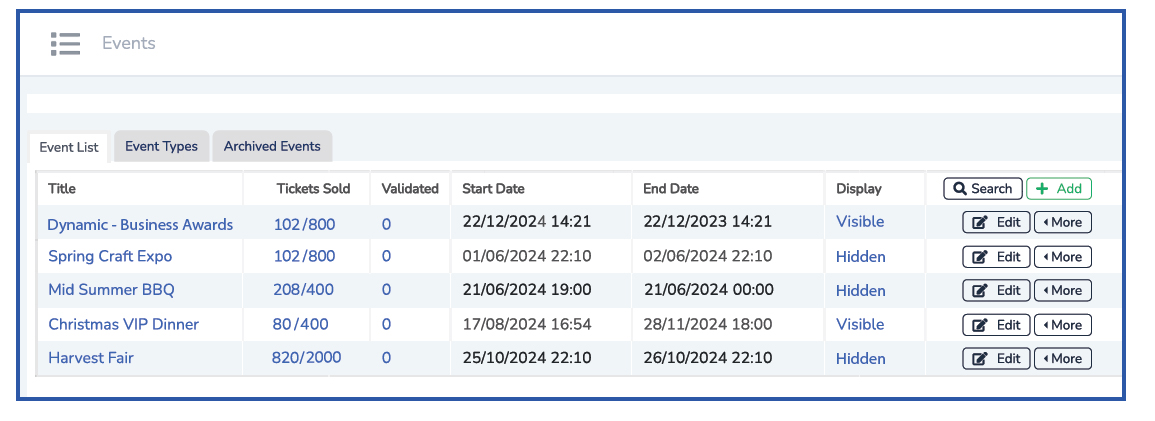Open the Christmas VIP Dinner event link
The width and height of the screenshot is (1155, 421).
[x=123, y=325]
